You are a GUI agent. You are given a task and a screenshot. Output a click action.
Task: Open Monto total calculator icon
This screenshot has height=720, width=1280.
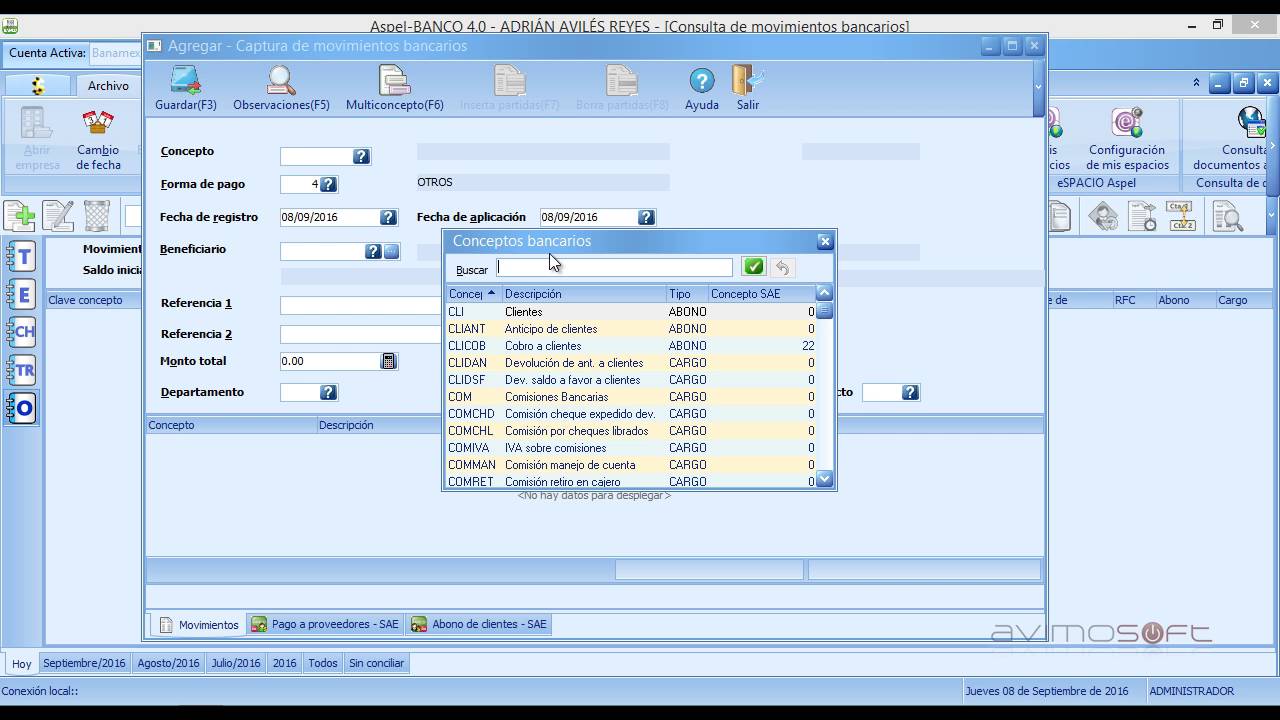389,361
